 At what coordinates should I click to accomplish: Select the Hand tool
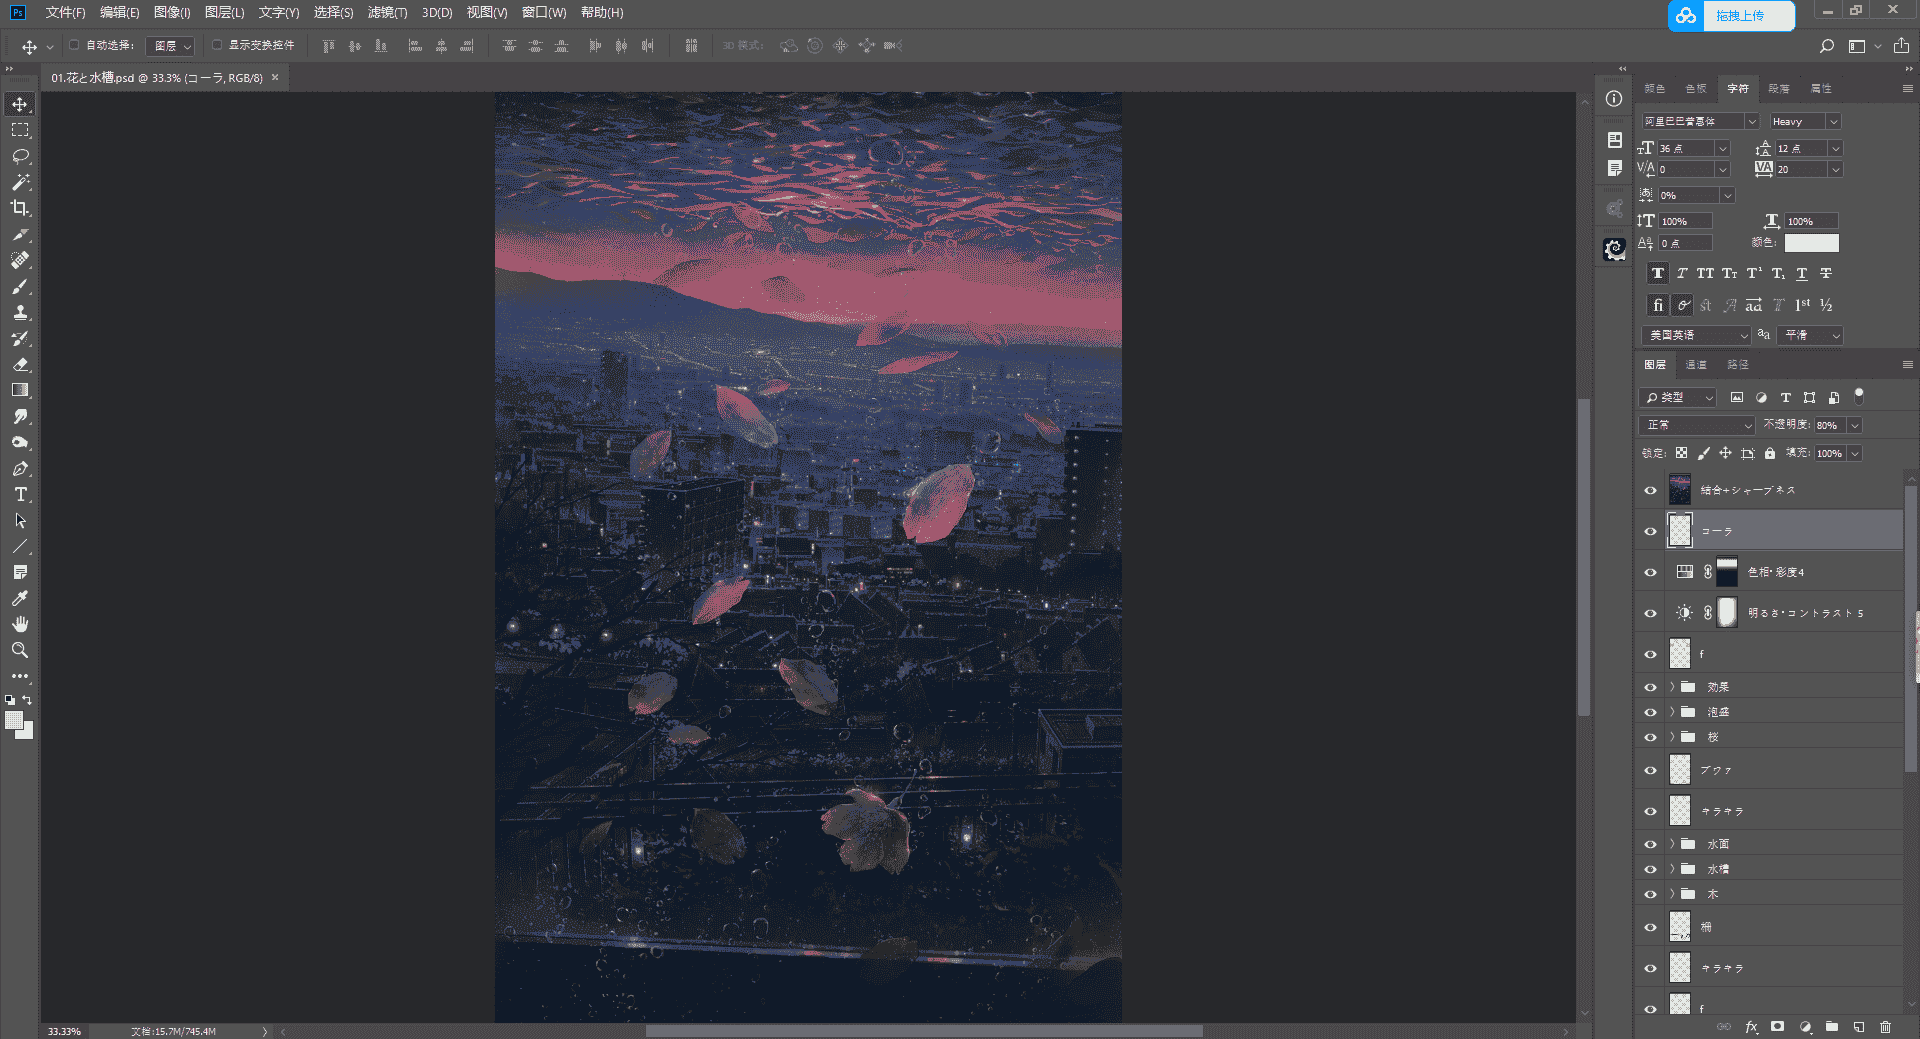(x=20, y=624)
